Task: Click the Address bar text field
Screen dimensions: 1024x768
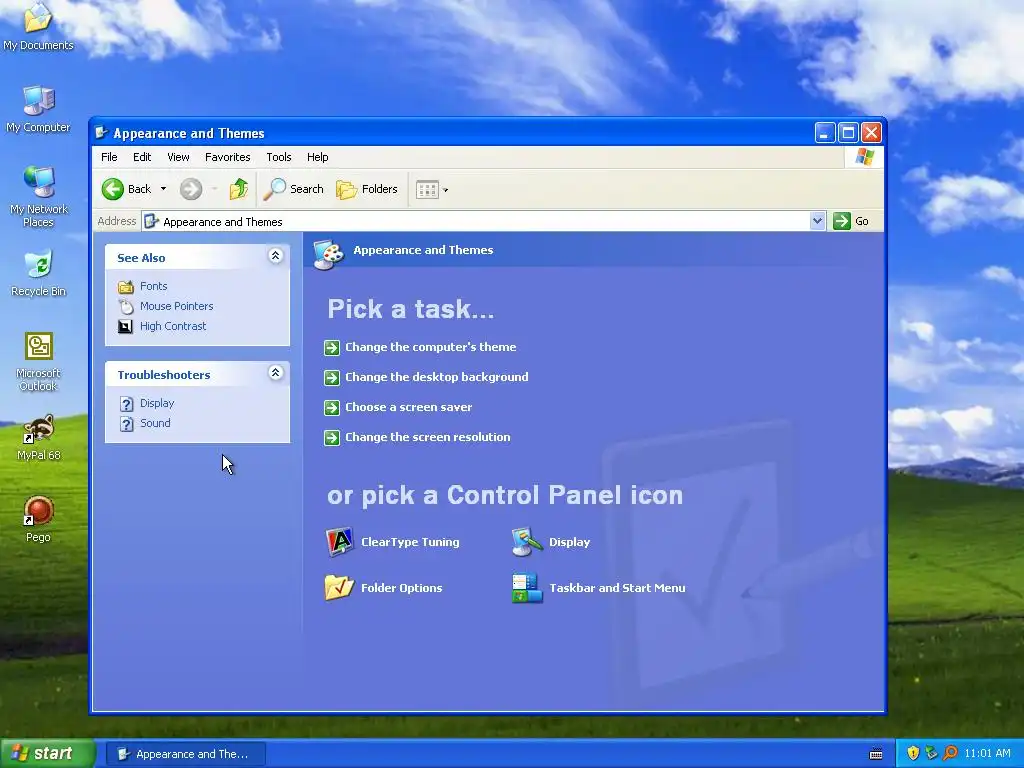Action: (x=475, y=221)
